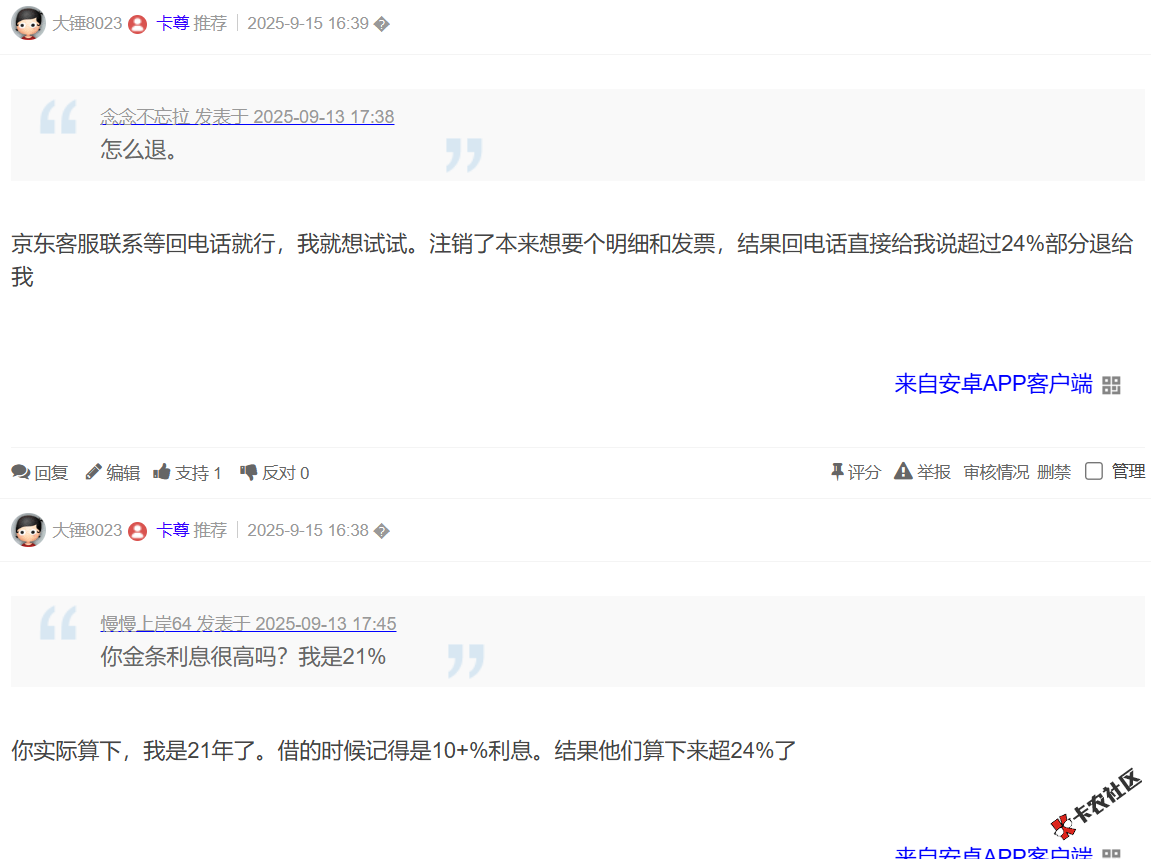1151x859 pixels.
Task: Click the QR icon in the bottom post
Action: point(1112,855)
